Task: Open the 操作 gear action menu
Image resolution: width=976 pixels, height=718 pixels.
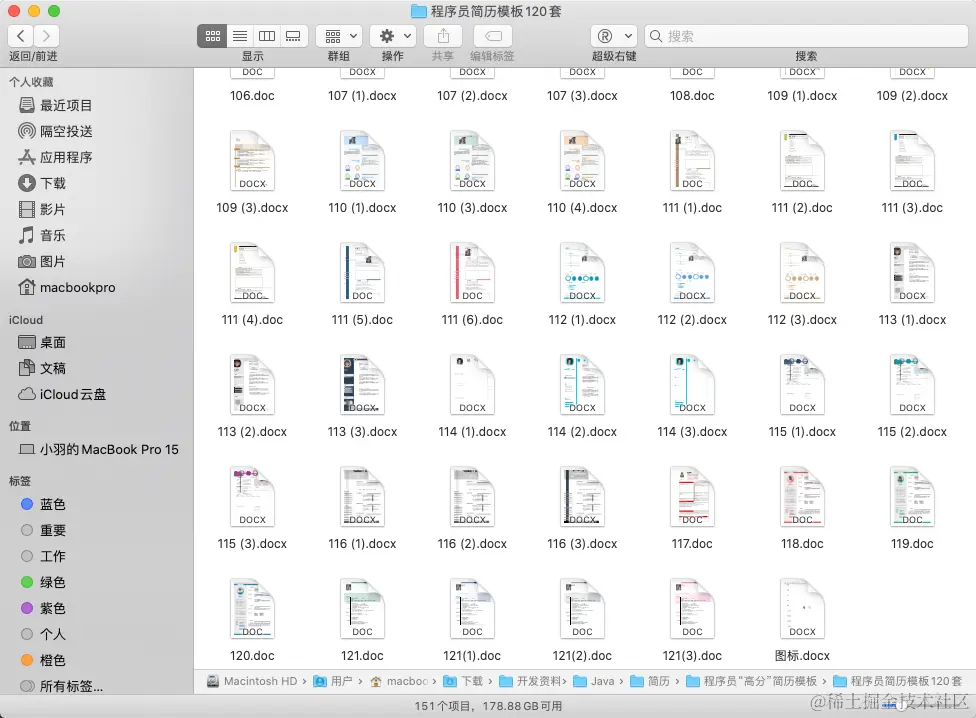Action: (393, 36)
